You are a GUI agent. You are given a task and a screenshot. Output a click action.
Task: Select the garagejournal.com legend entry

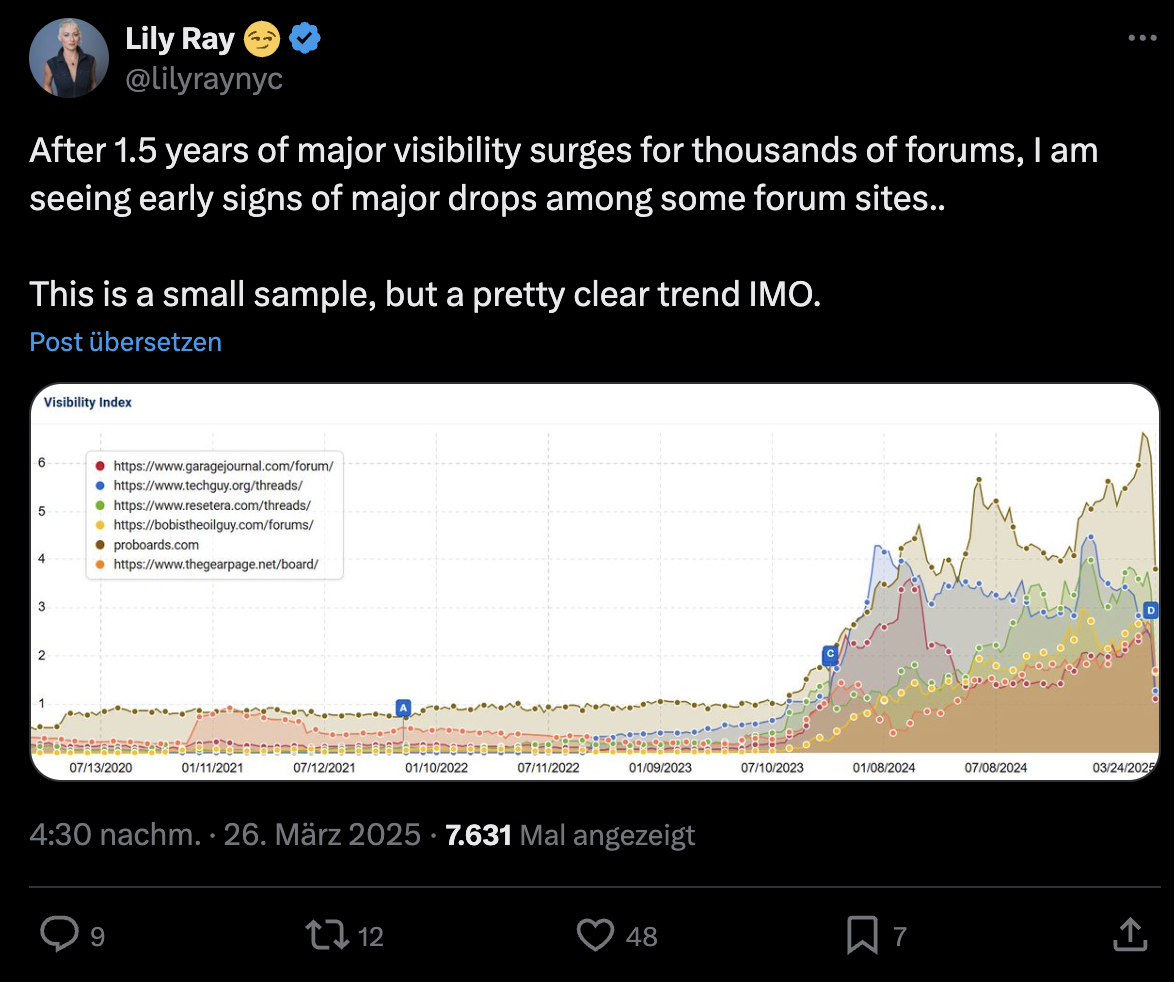(225, 466)
